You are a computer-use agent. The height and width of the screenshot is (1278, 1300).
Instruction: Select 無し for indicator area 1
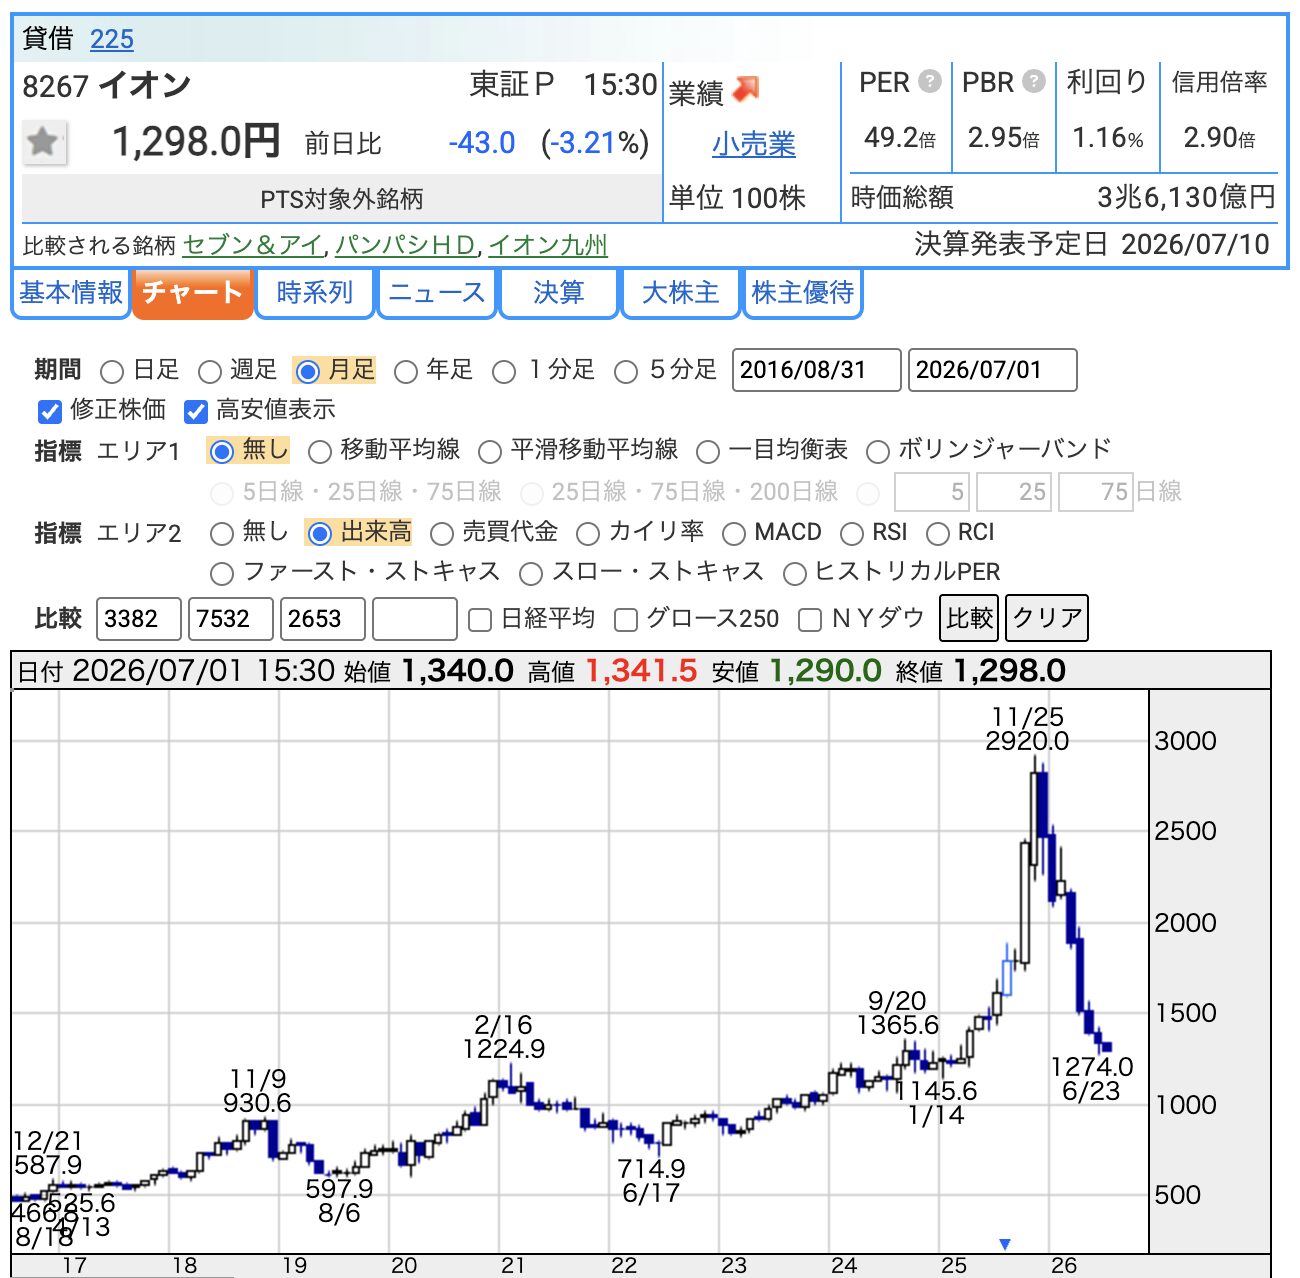[x=222, y=452]
